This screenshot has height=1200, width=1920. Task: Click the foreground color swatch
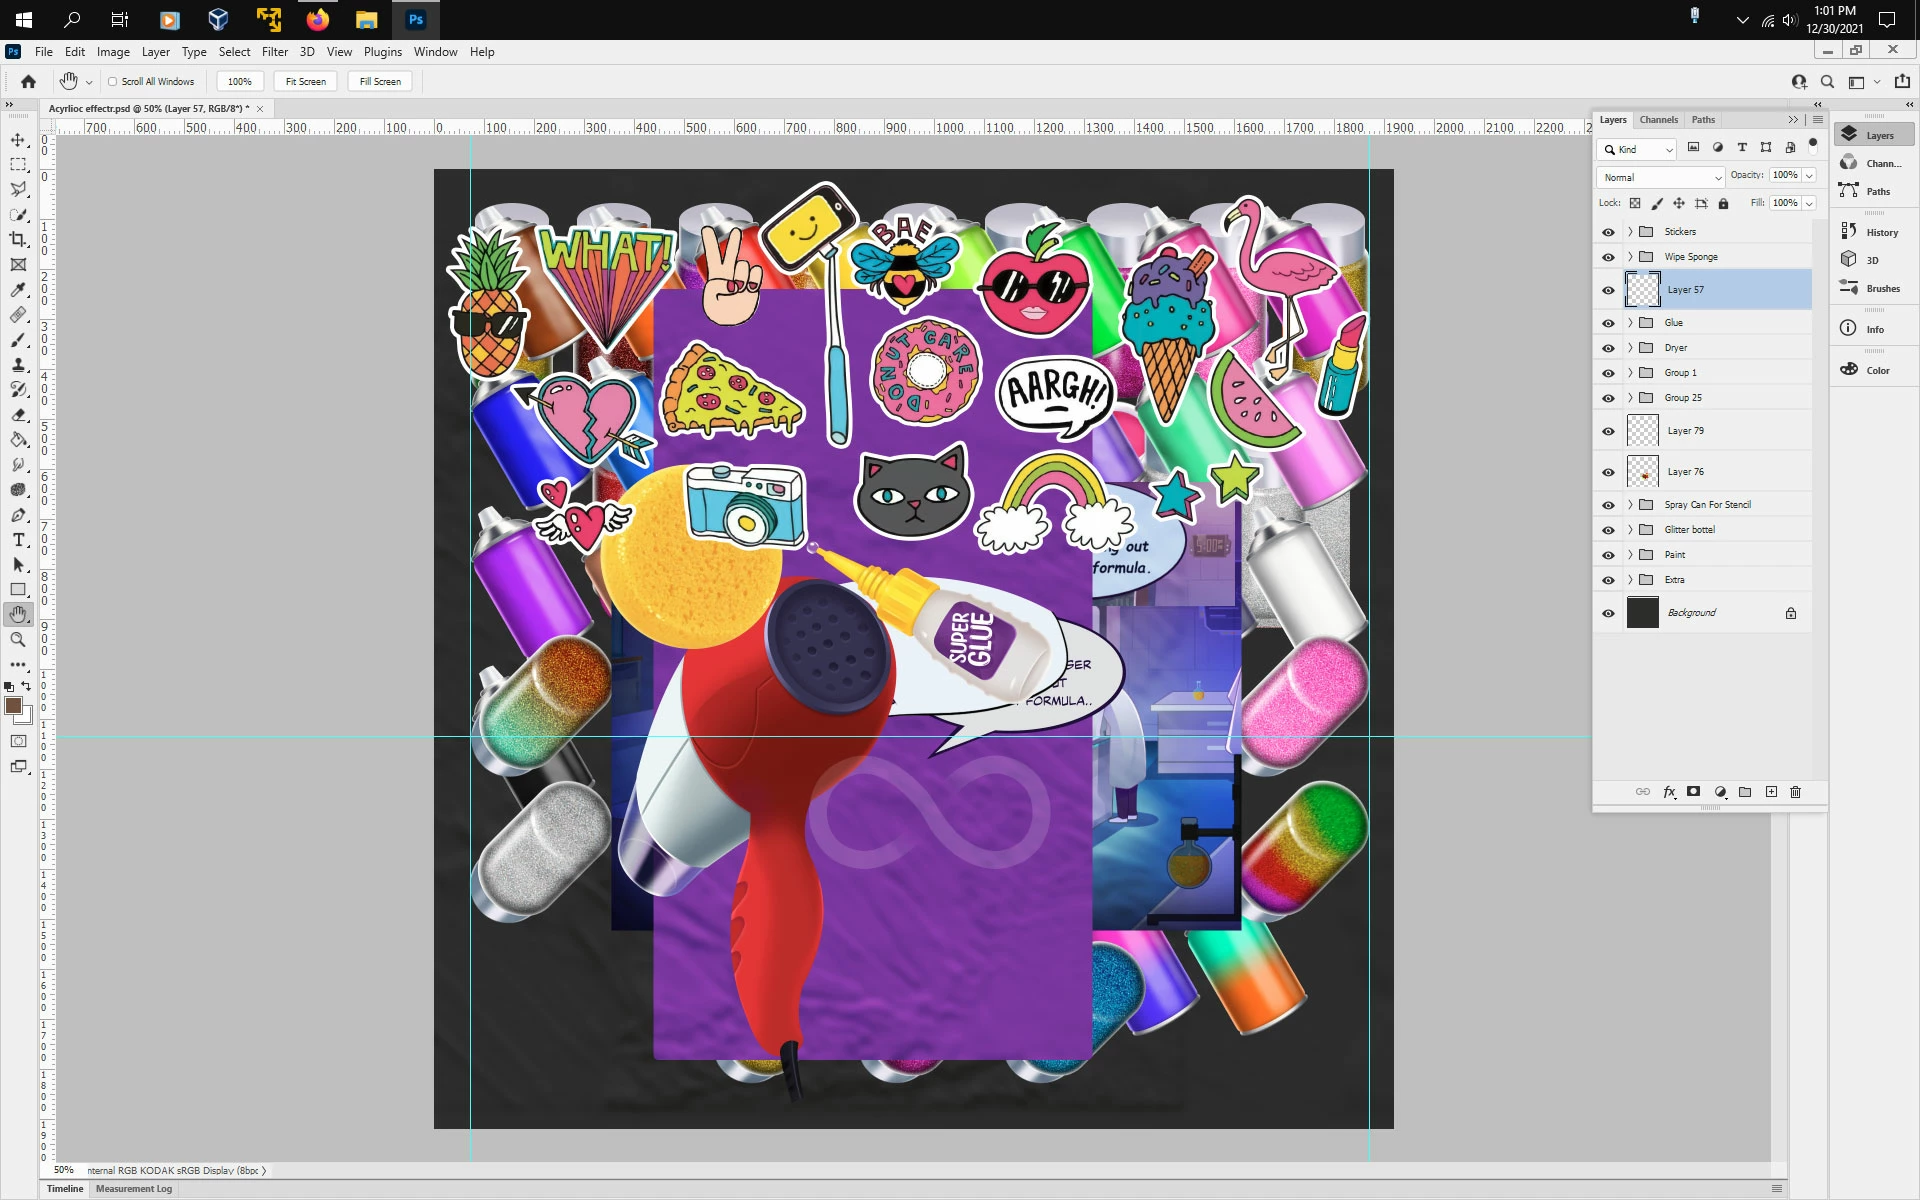point(13,706)
